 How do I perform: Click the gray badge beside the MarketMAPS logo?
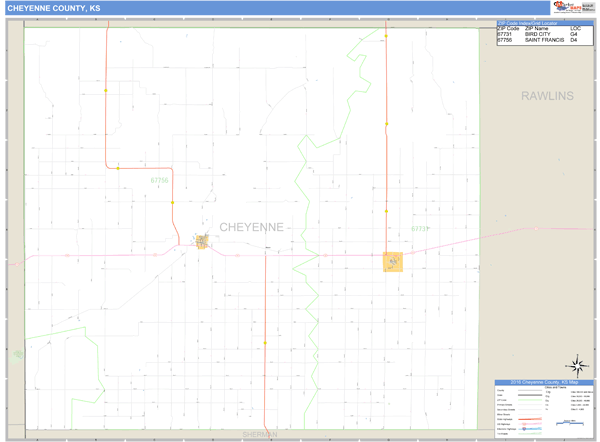tap(588, 7)
